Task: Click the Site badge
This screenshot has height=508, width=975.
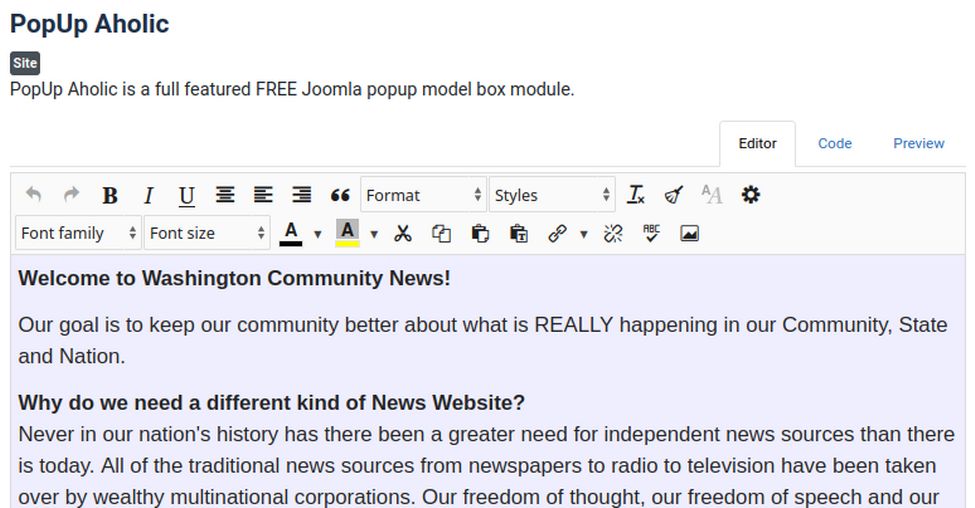Action: (25, 63)
